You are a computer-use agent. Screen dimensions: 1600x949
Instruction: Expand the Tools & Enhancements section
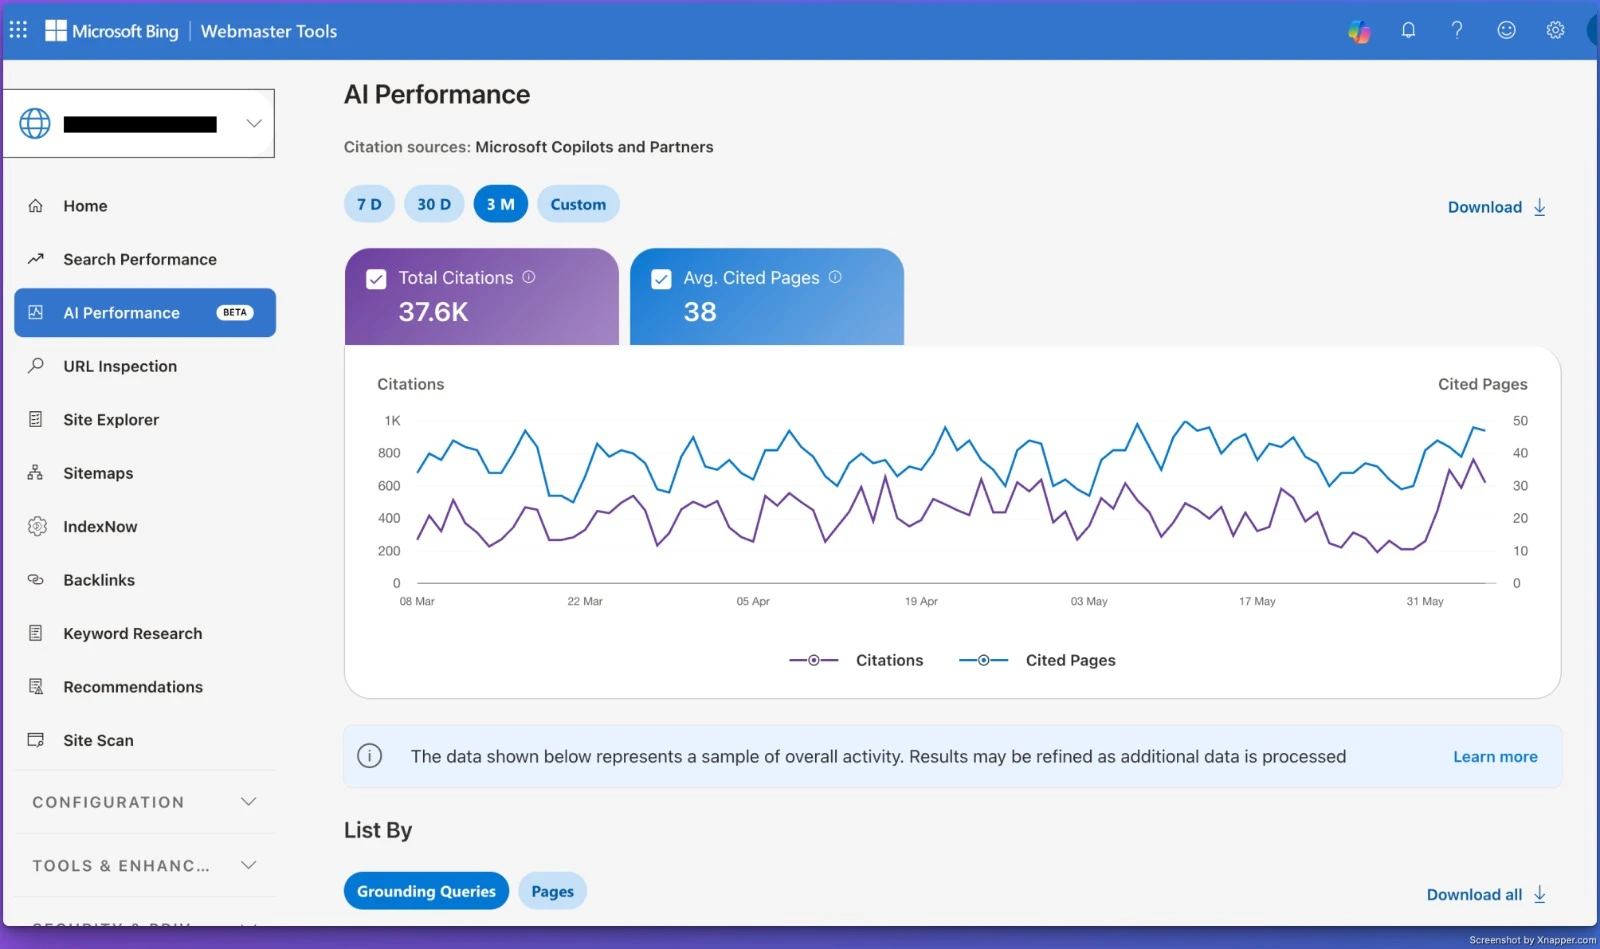click(145, 865)
